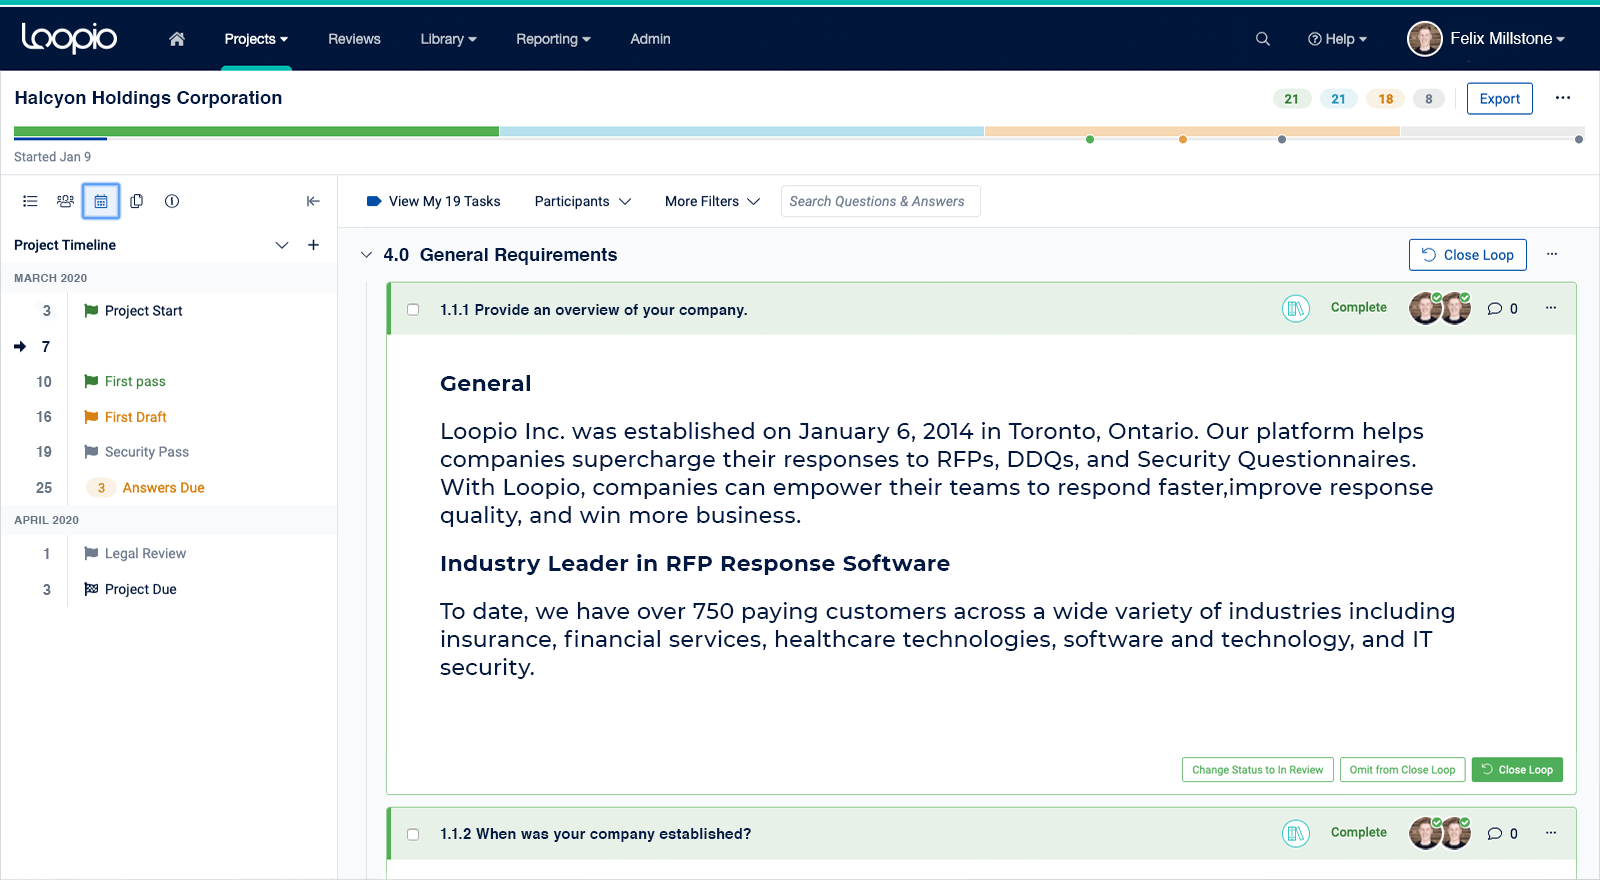The height and width of the screenshot is (880, 1600).
Task: Select the list view sidebar icon
Action: (30, 201)
